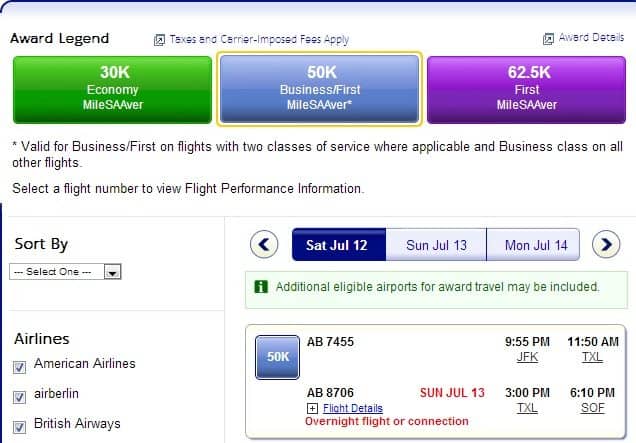Switch to Mon Jul 14 tab

click(x=533, y=245)
